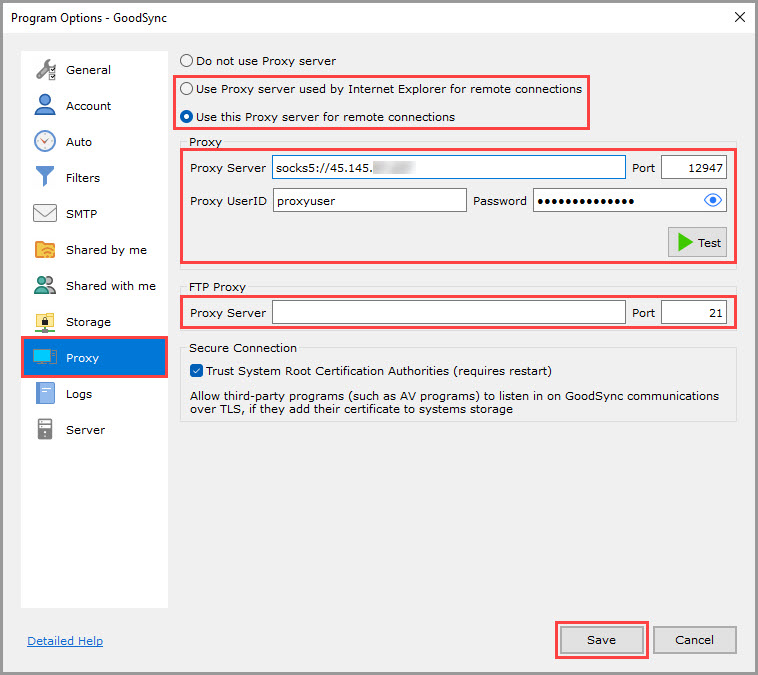The width and height of the screenshot is (758, 675).
Task: Switch to the Logs options page
Action: tap(78, 394)
